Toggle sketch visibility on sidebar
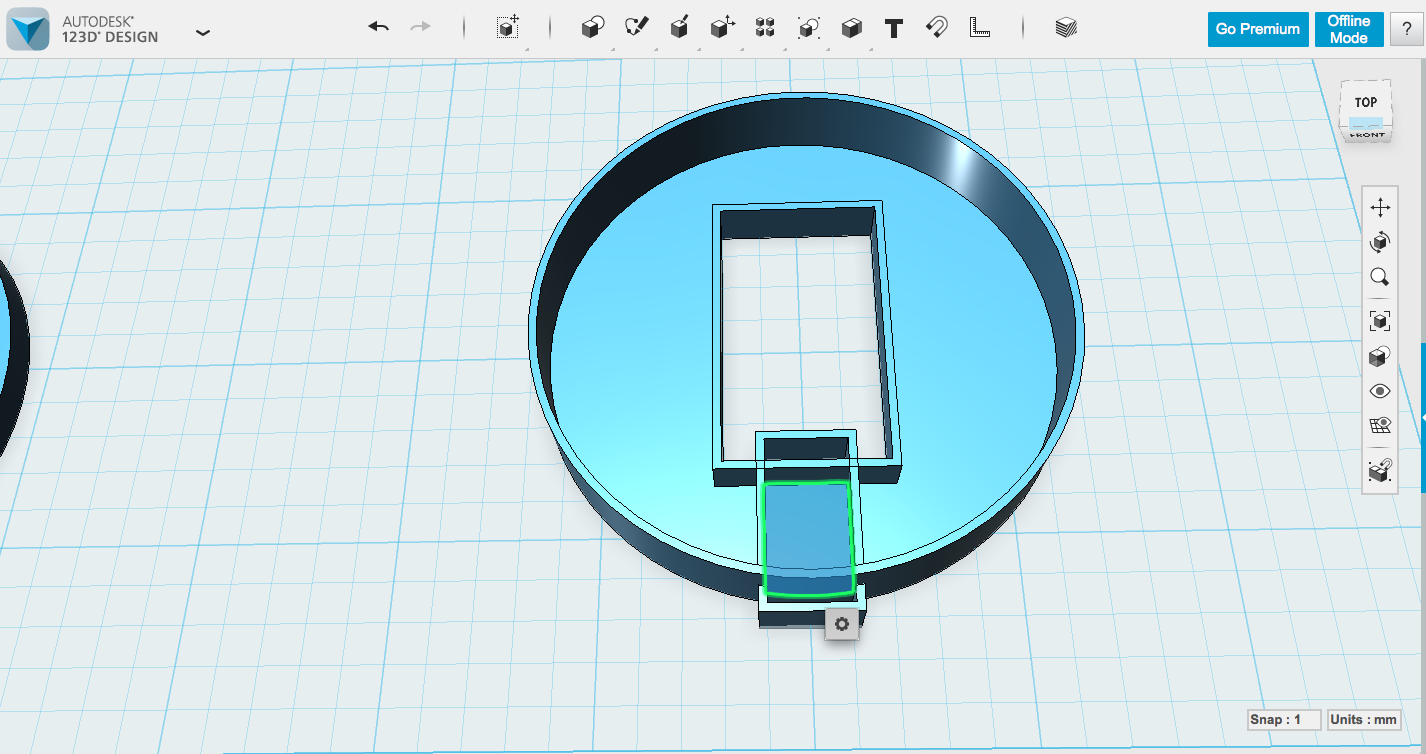Viewport: 1426px width, 754px height. pos(1380,424)
